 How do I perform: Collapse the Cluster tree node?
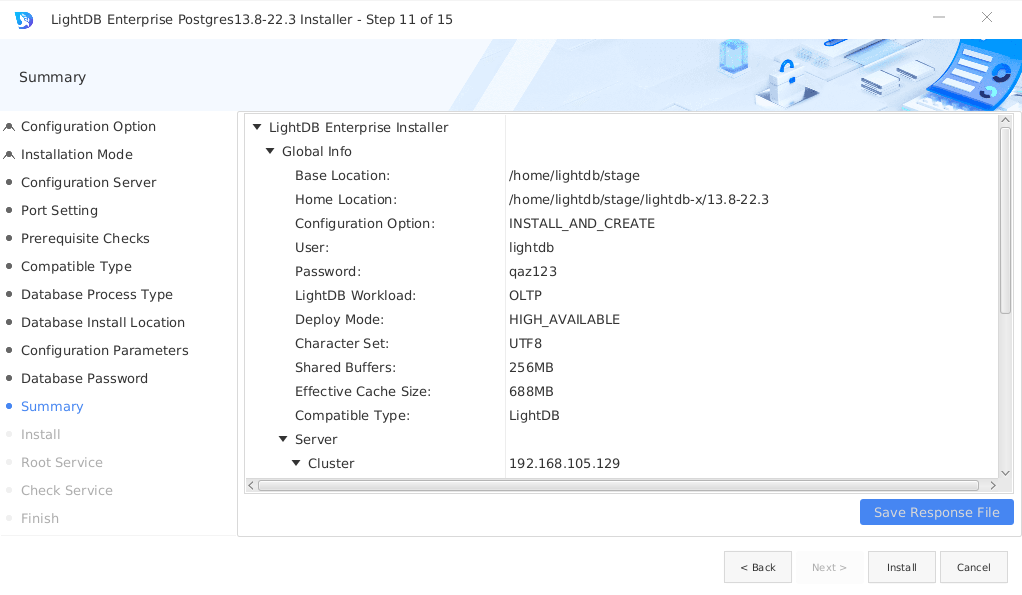(x=295, y=463)
